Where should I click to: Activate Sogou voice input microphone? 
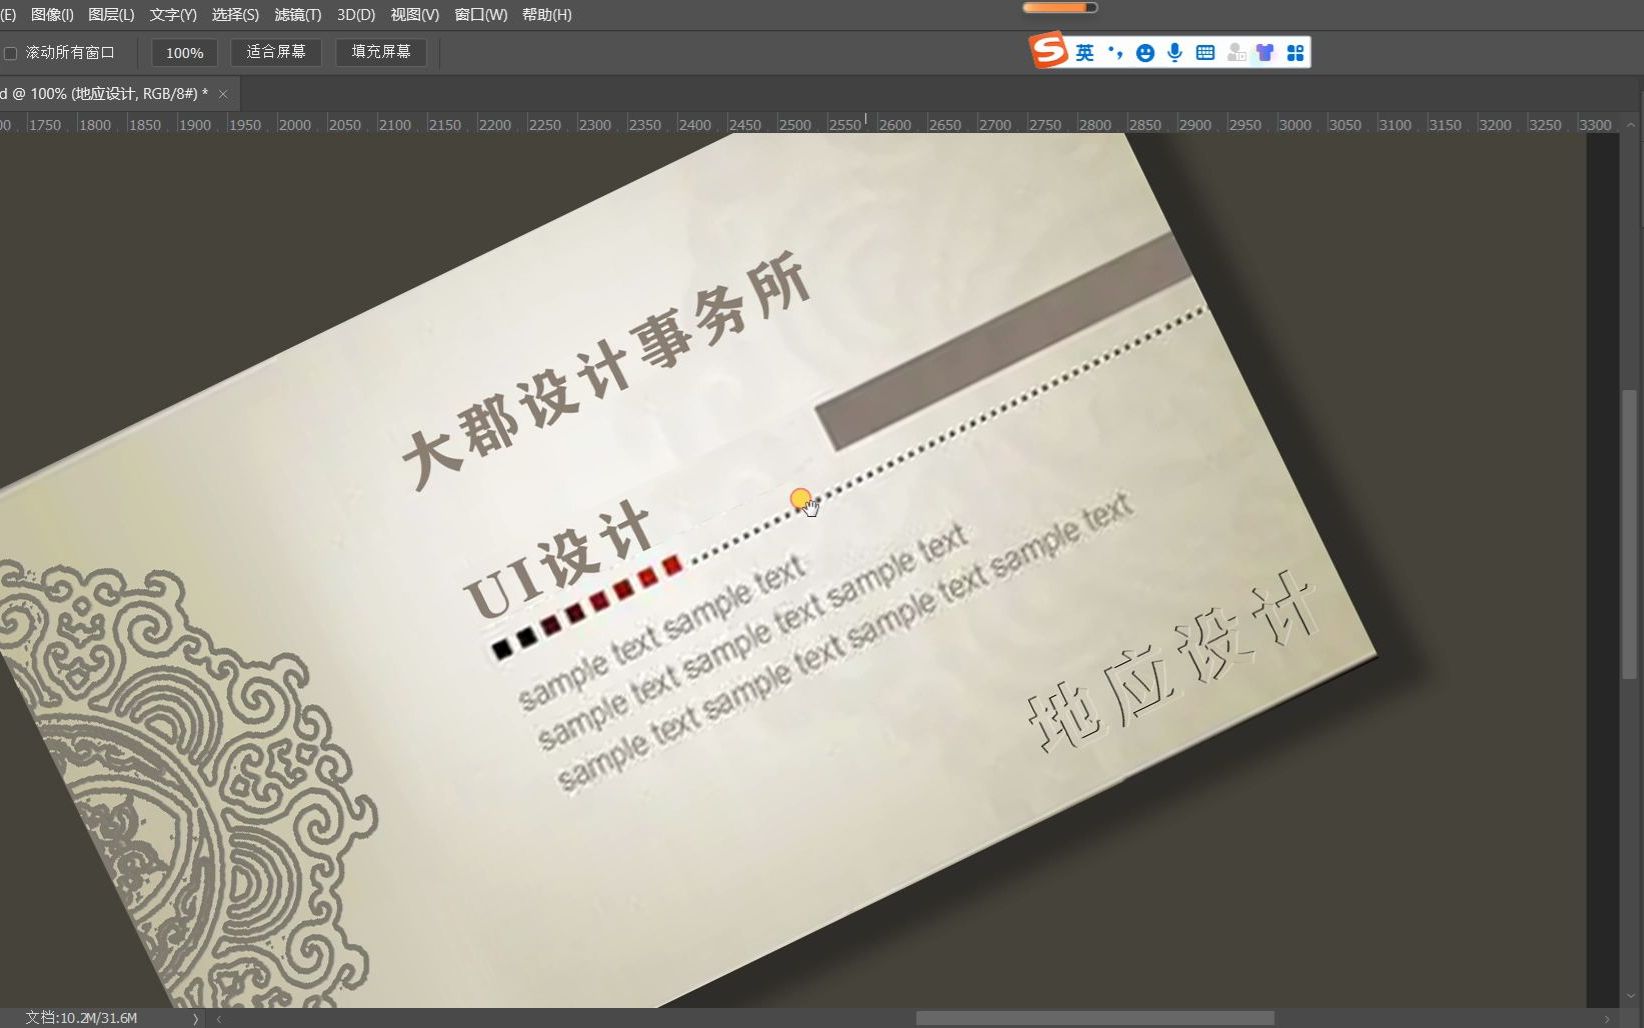[x=1176, y=53]
